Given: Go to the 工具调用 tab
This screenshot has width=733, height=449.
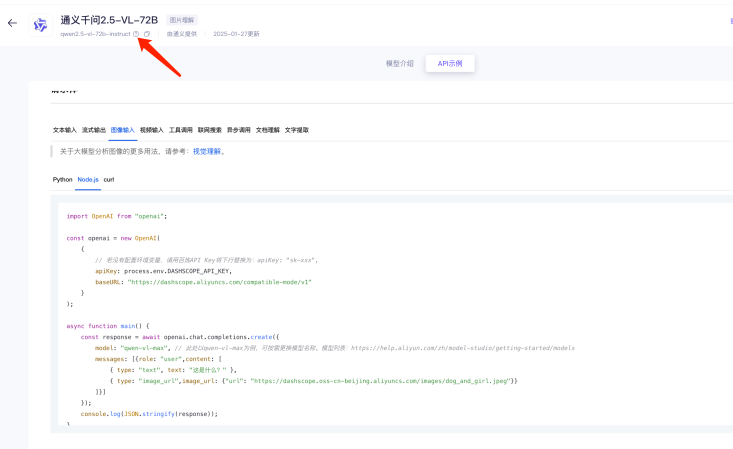Looking at the screenshot, I should [x=181, y=130].
